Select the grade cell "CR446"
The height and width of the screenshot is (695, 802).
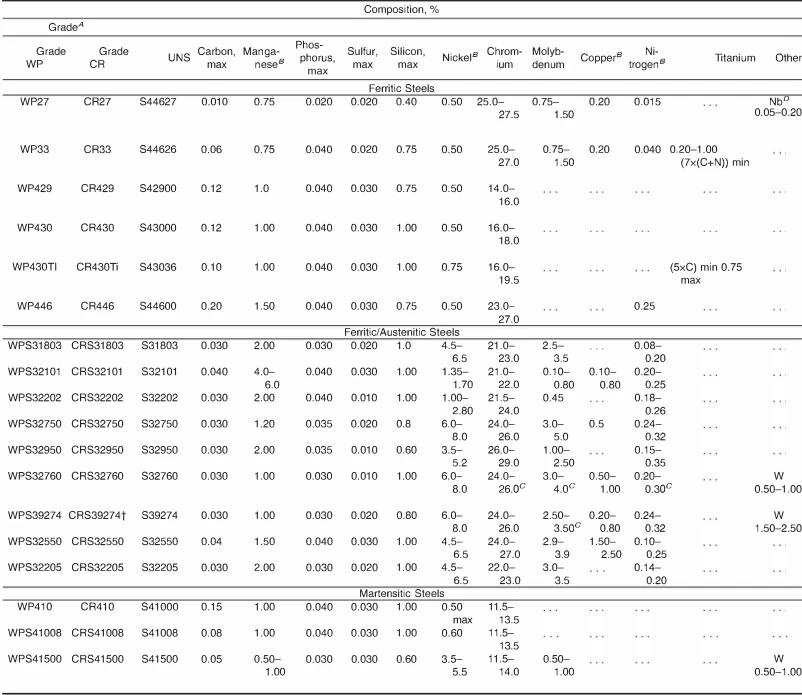[97, 306]
